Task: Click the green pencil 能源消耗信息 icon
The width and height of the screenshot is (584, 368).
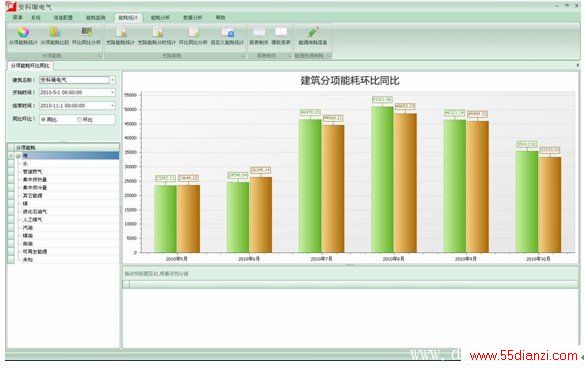Action: (x=313, y=32)
